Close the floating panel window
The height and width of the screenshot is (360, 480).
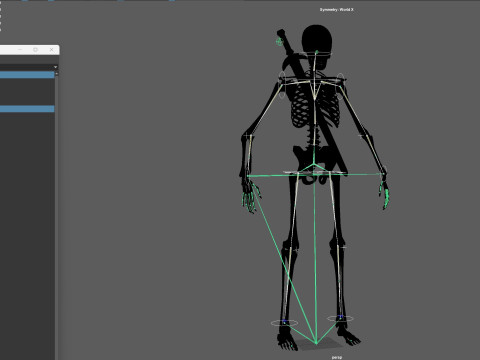51,50
